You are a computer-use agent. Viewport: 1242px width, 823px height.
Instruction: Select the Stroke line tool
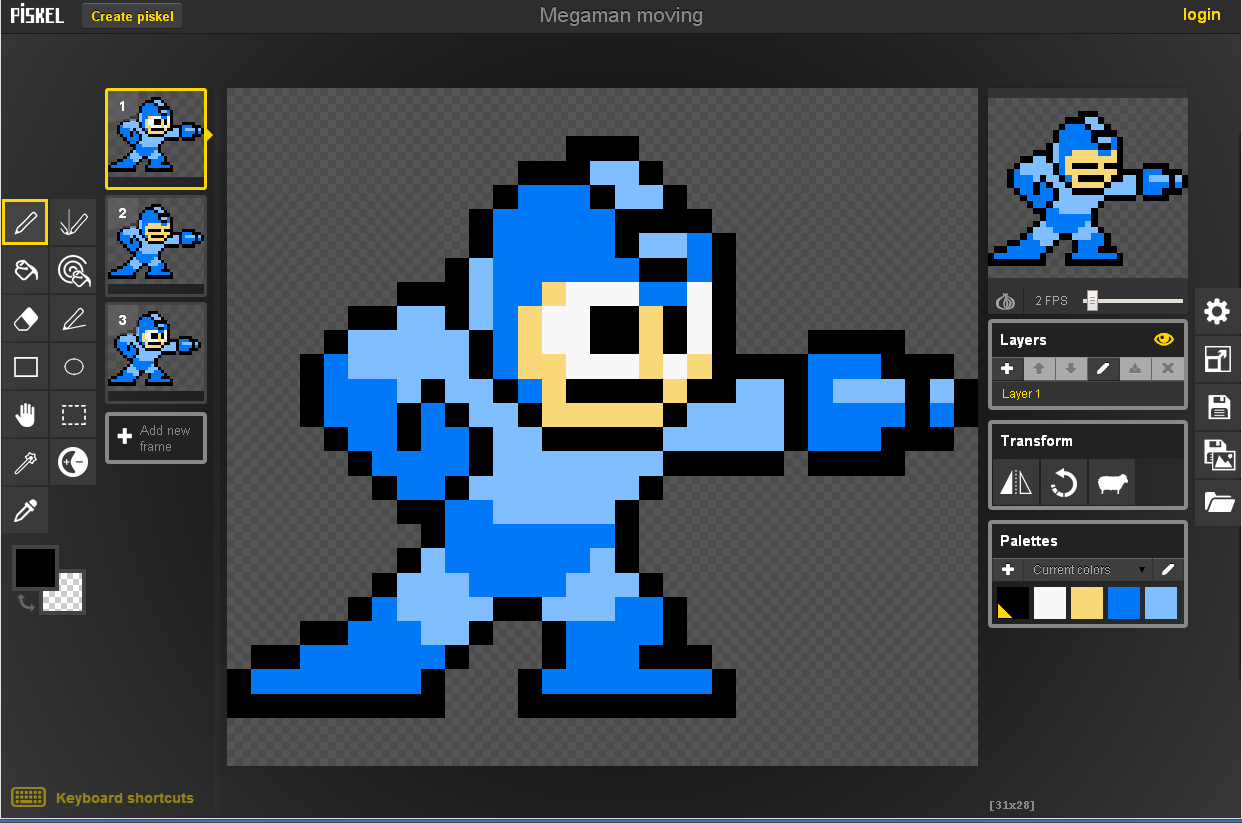(x=73, y=318)
